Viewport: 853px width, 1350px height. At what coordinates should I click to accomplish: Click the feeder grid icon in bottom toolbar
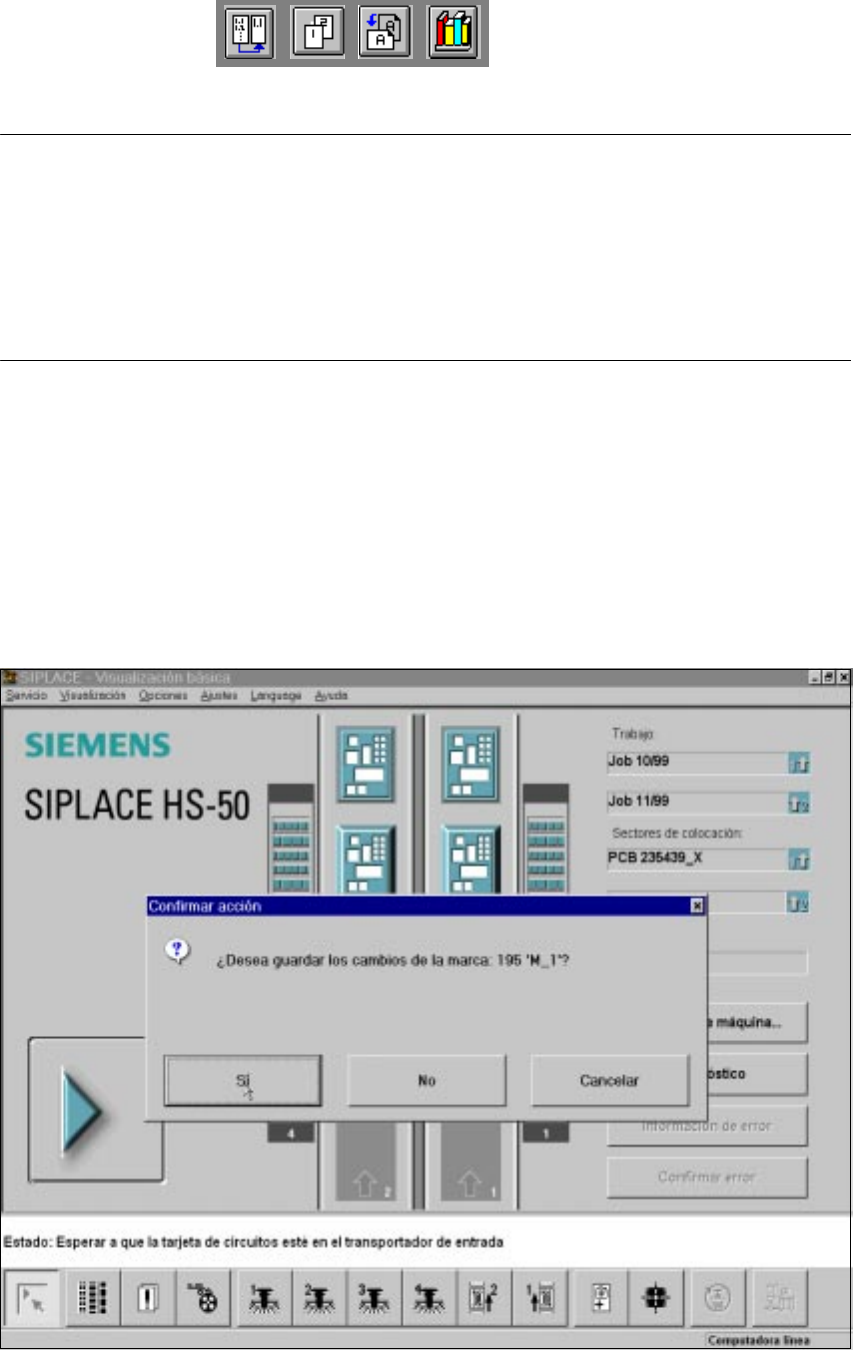[92, 1298]
